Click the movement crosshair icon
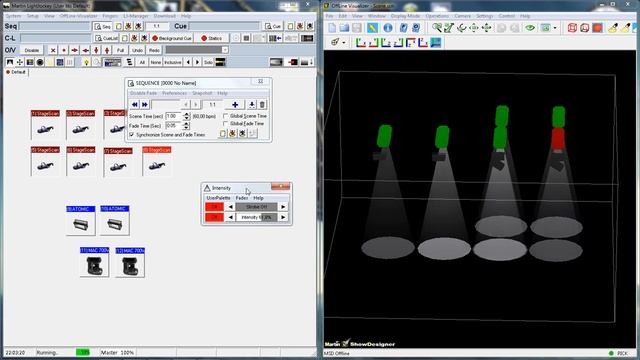 [20, 62]
